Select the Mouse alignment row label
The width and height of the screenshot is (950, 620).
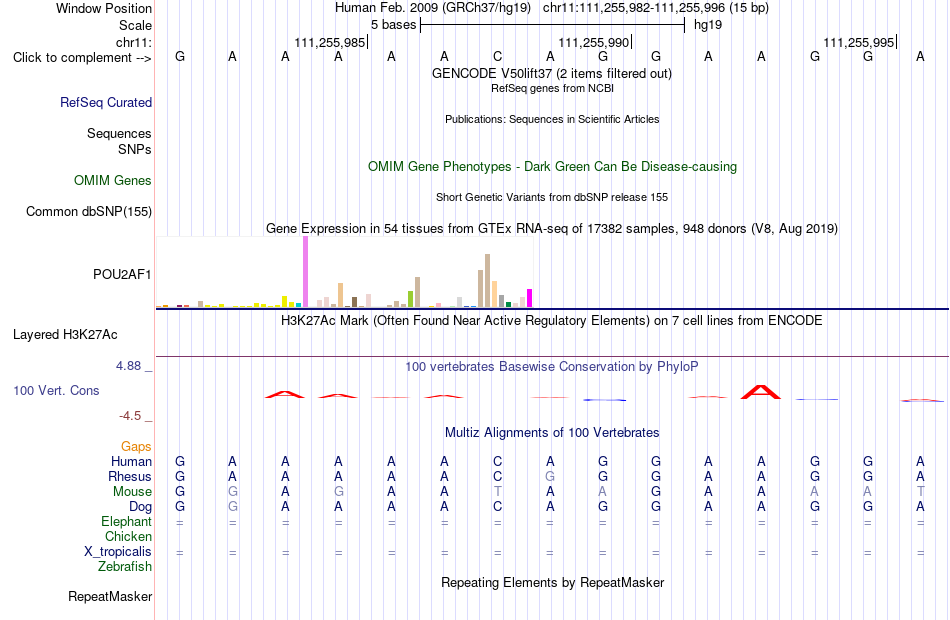click(x=132, y=492)
